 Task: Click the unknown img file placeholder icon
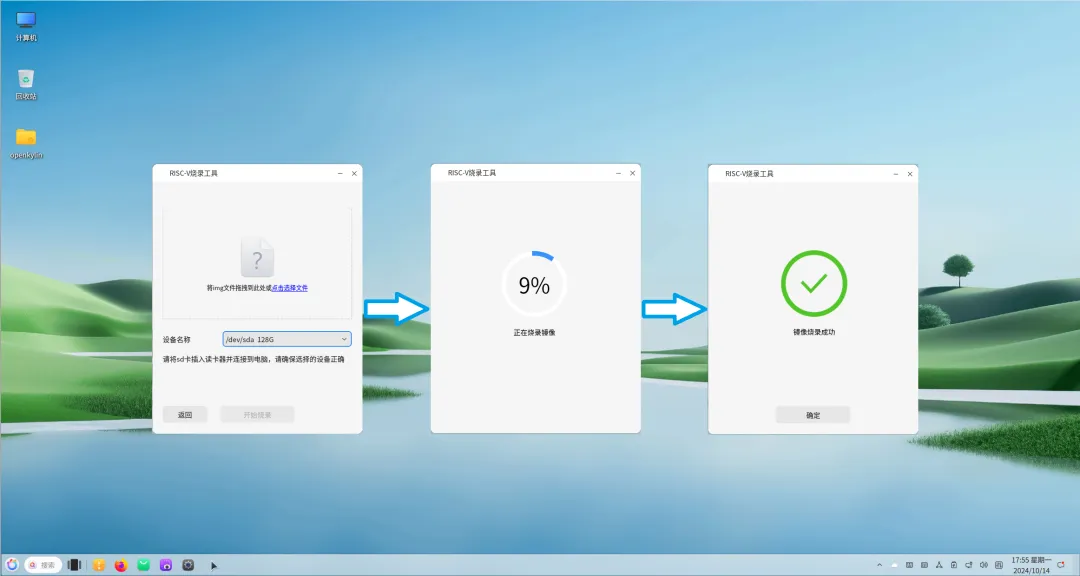(257, 257)
